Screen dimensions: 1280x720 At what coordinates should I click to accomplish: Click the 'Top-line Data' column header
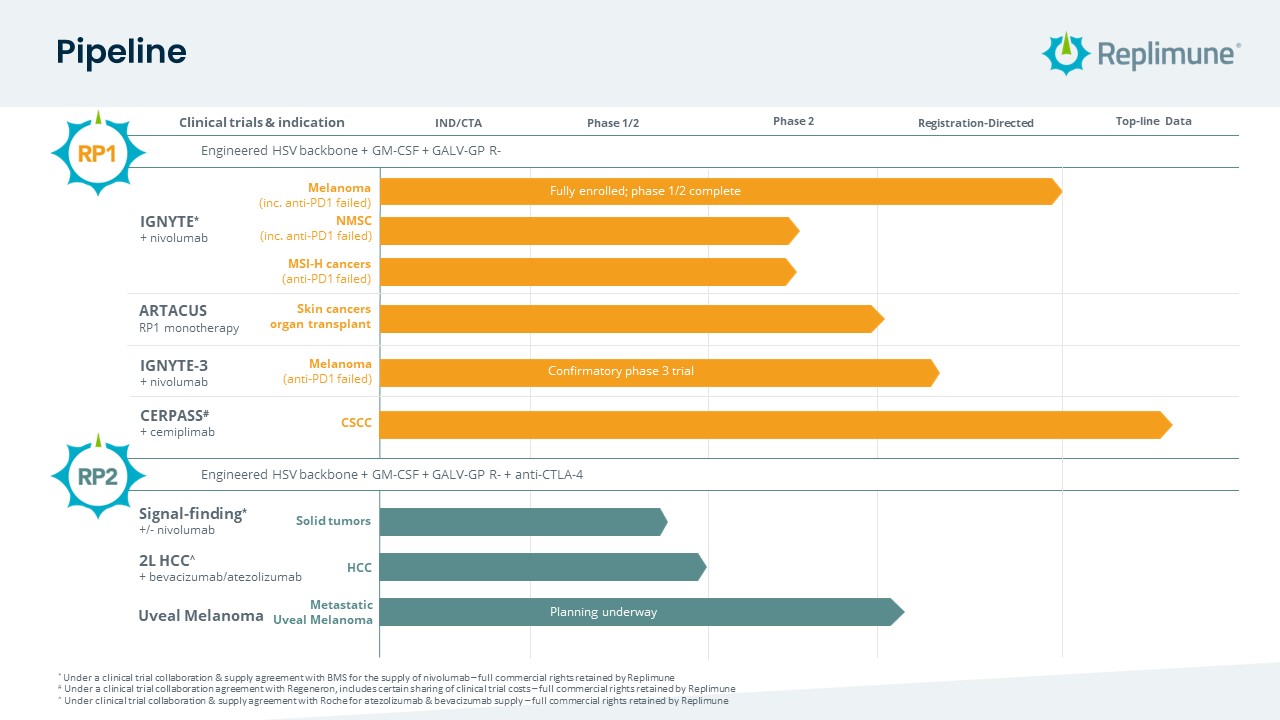pos(1153,122)
